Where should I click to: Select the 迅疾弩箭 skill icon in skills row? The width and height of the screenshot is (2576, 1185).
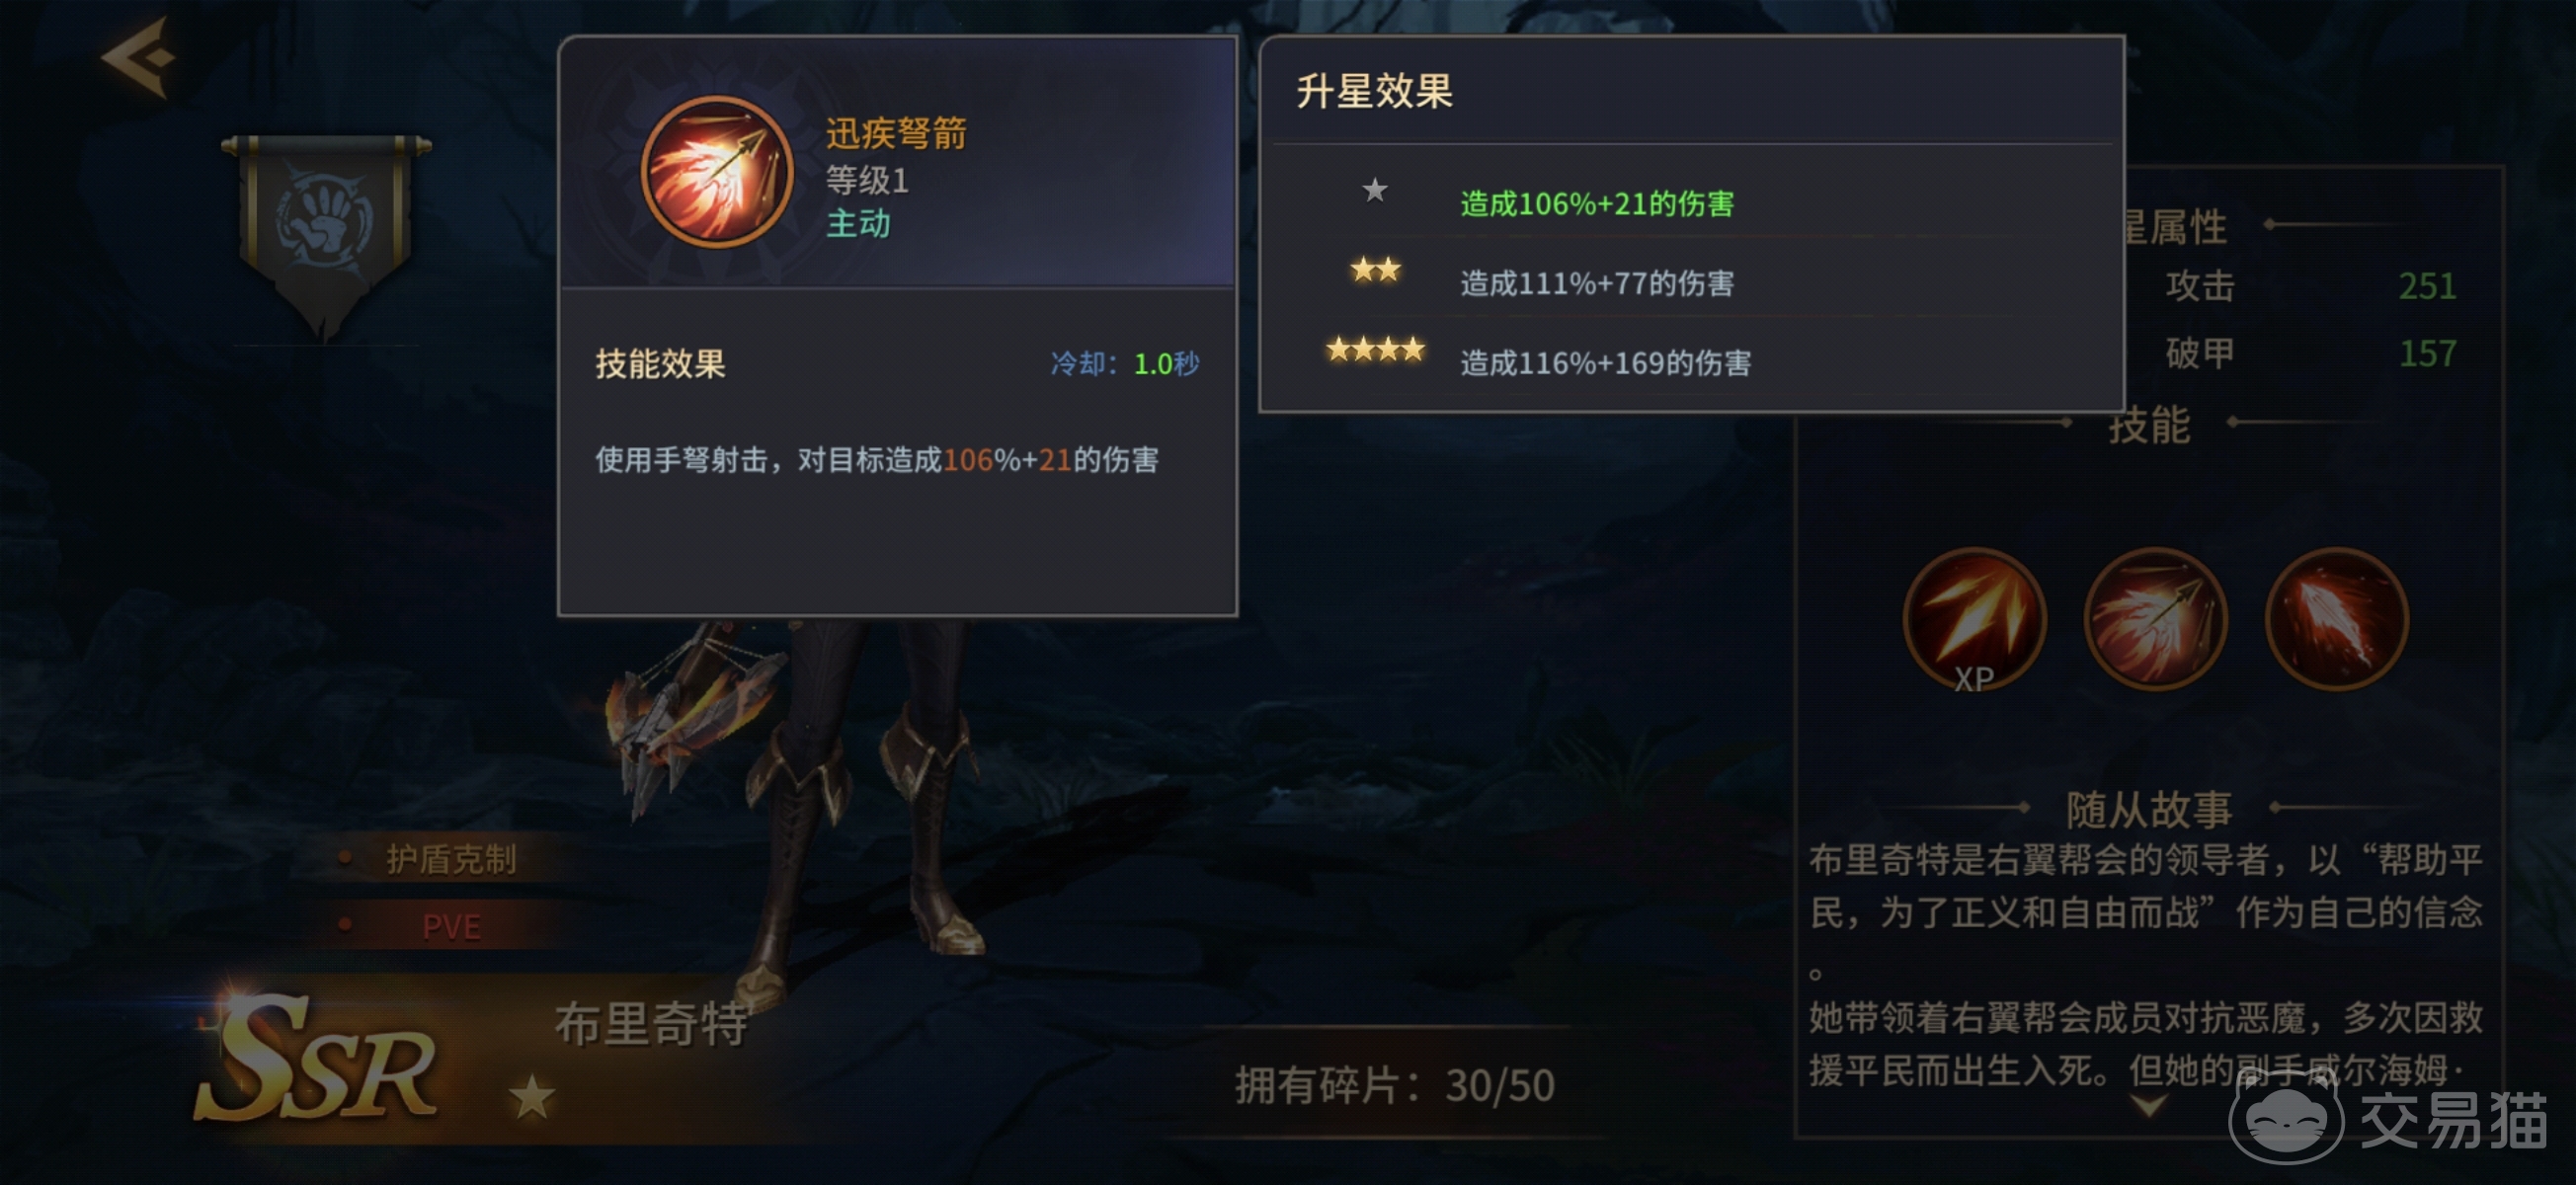pyautogui.click(x=2155, y=619)
